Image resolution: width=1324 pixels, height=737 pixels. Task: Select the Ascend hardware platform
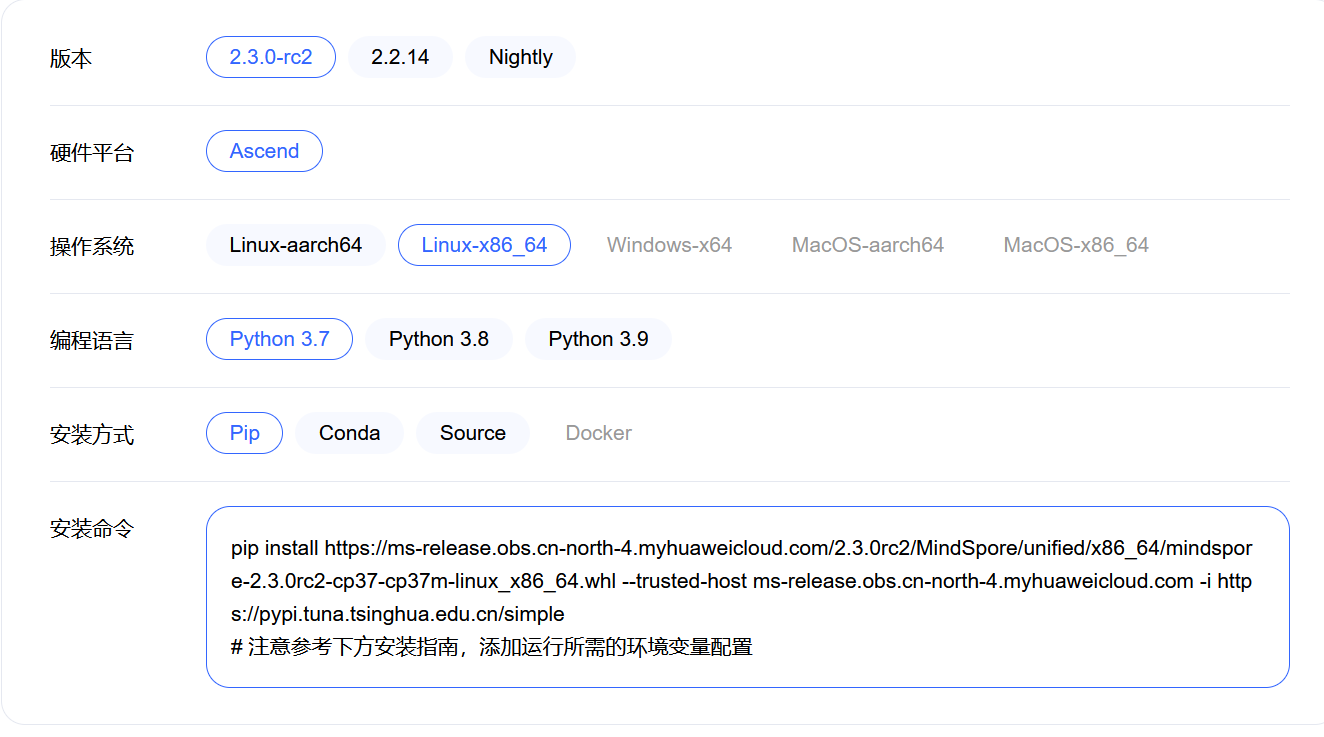coord(263,151)
